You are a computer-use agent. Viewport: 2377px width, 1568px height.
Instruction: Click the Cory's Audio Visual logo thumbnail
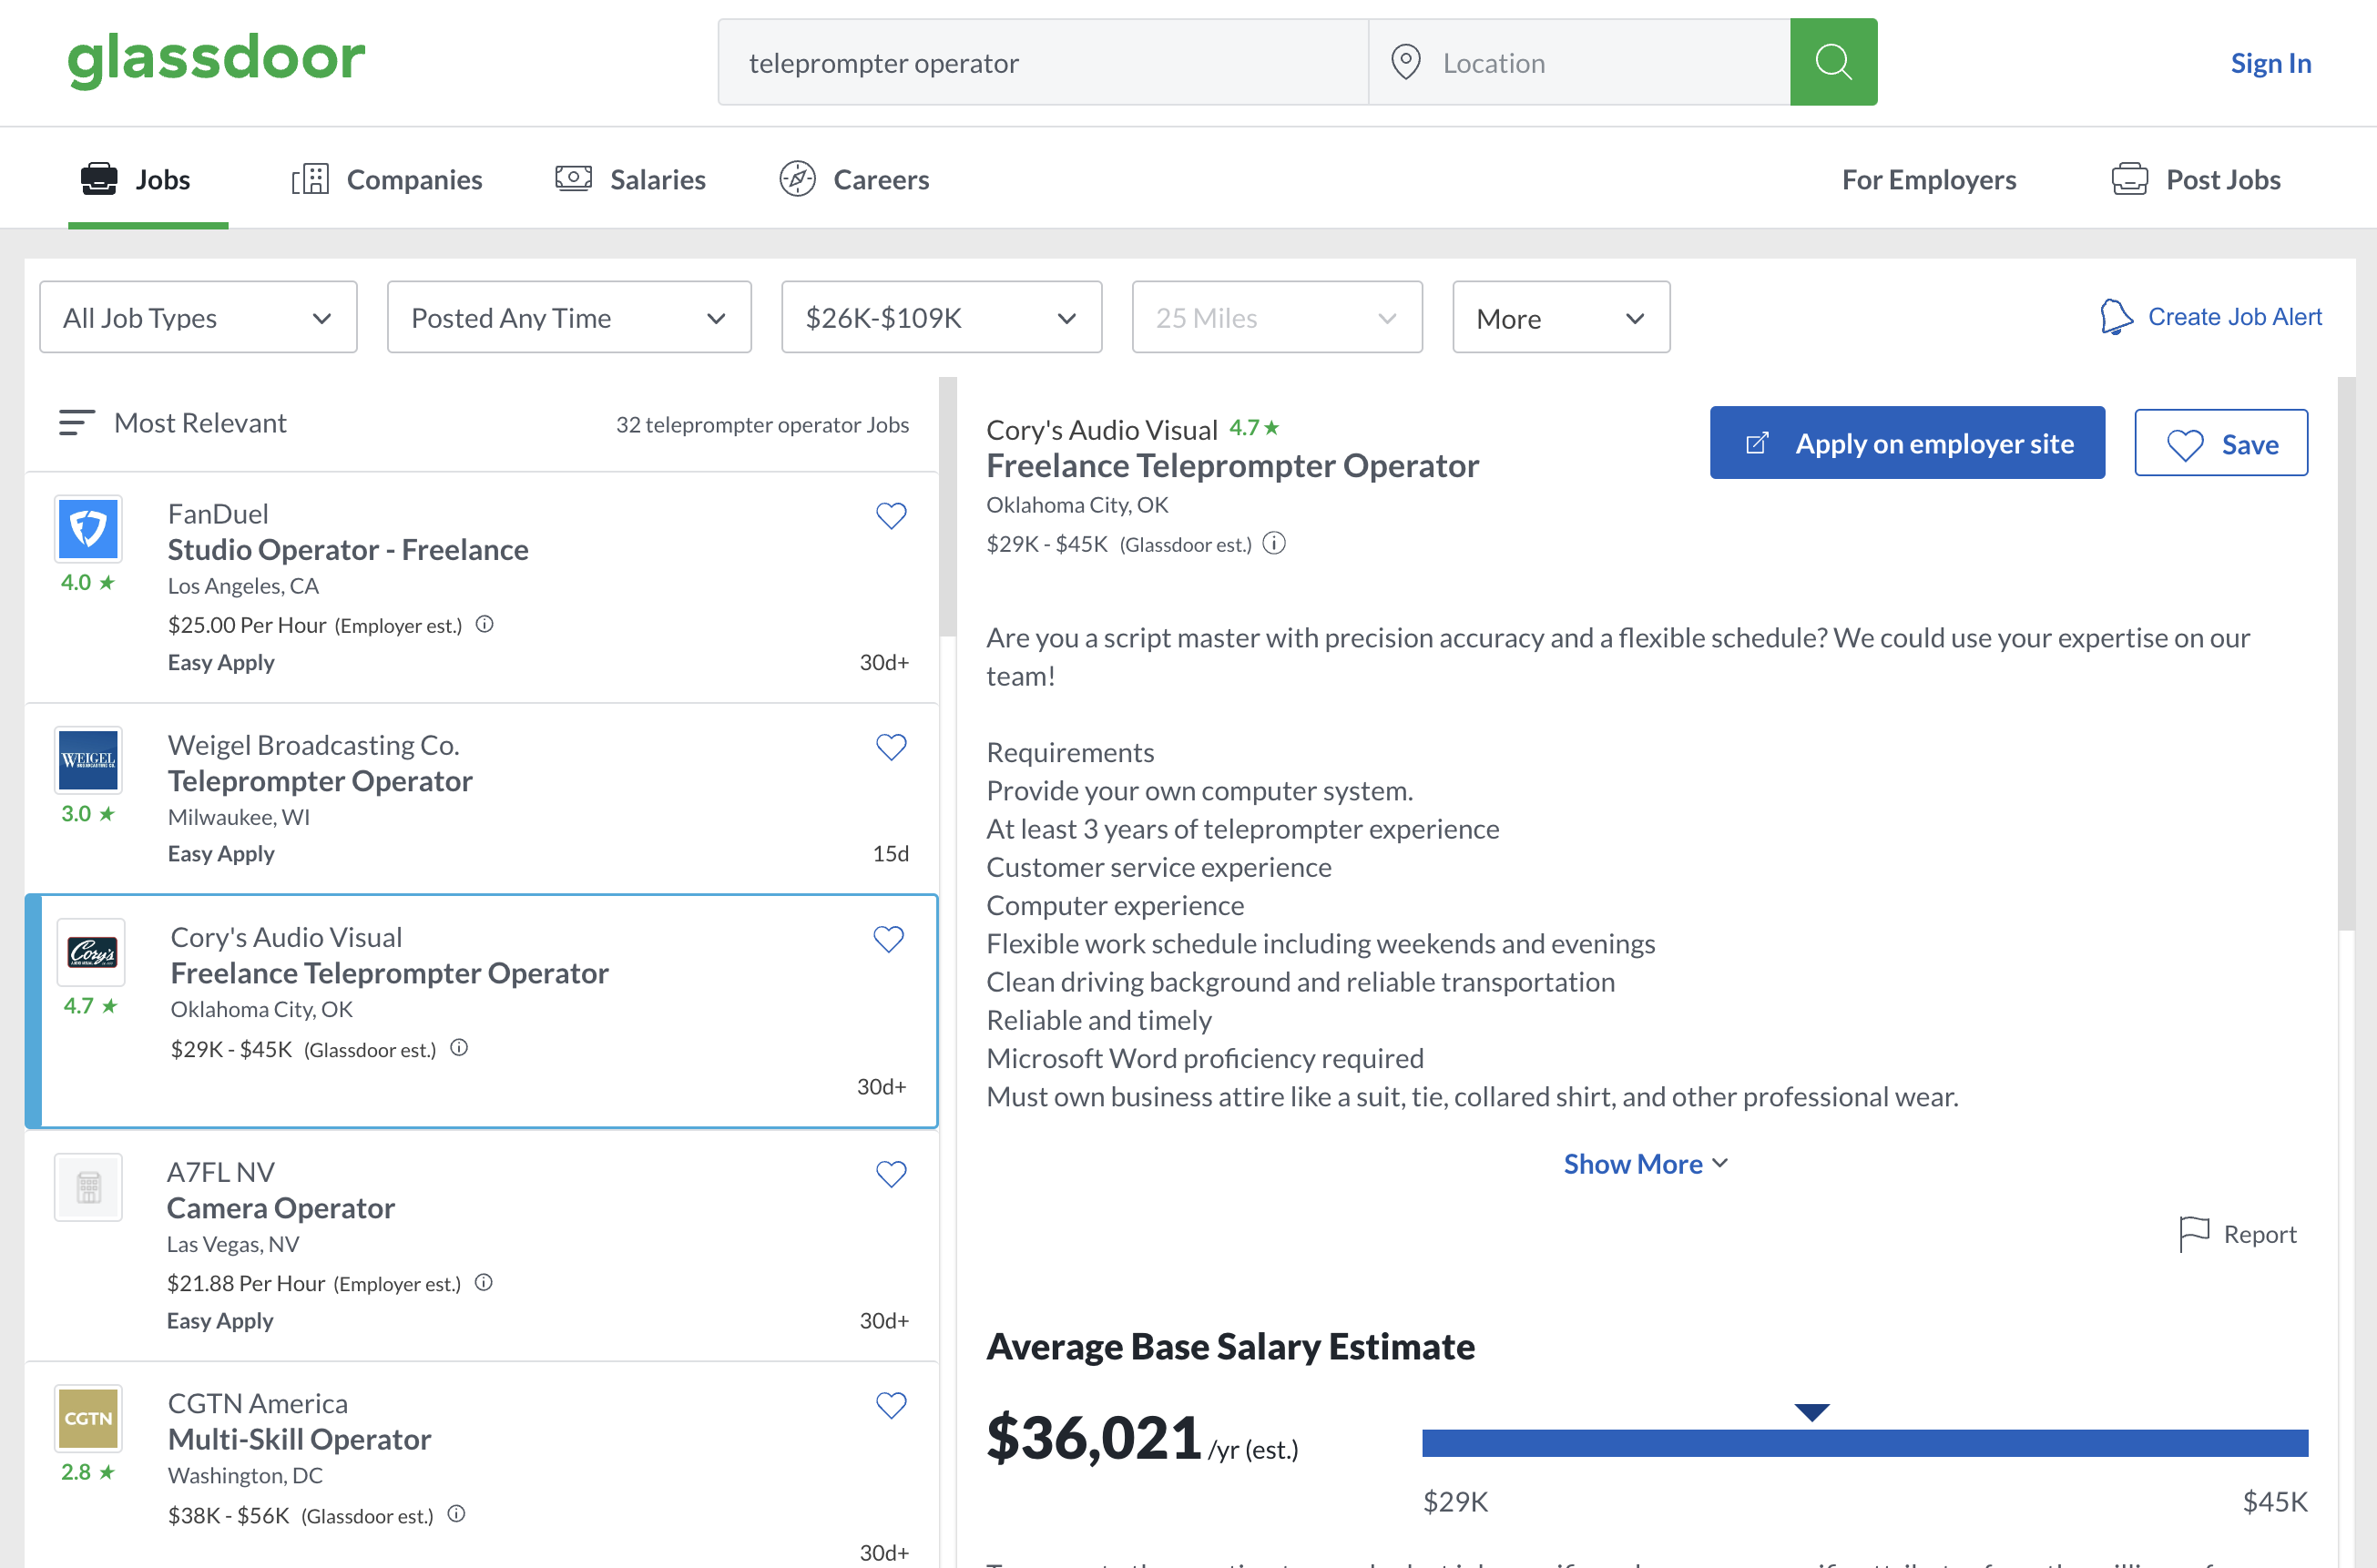tap(91, 952)
